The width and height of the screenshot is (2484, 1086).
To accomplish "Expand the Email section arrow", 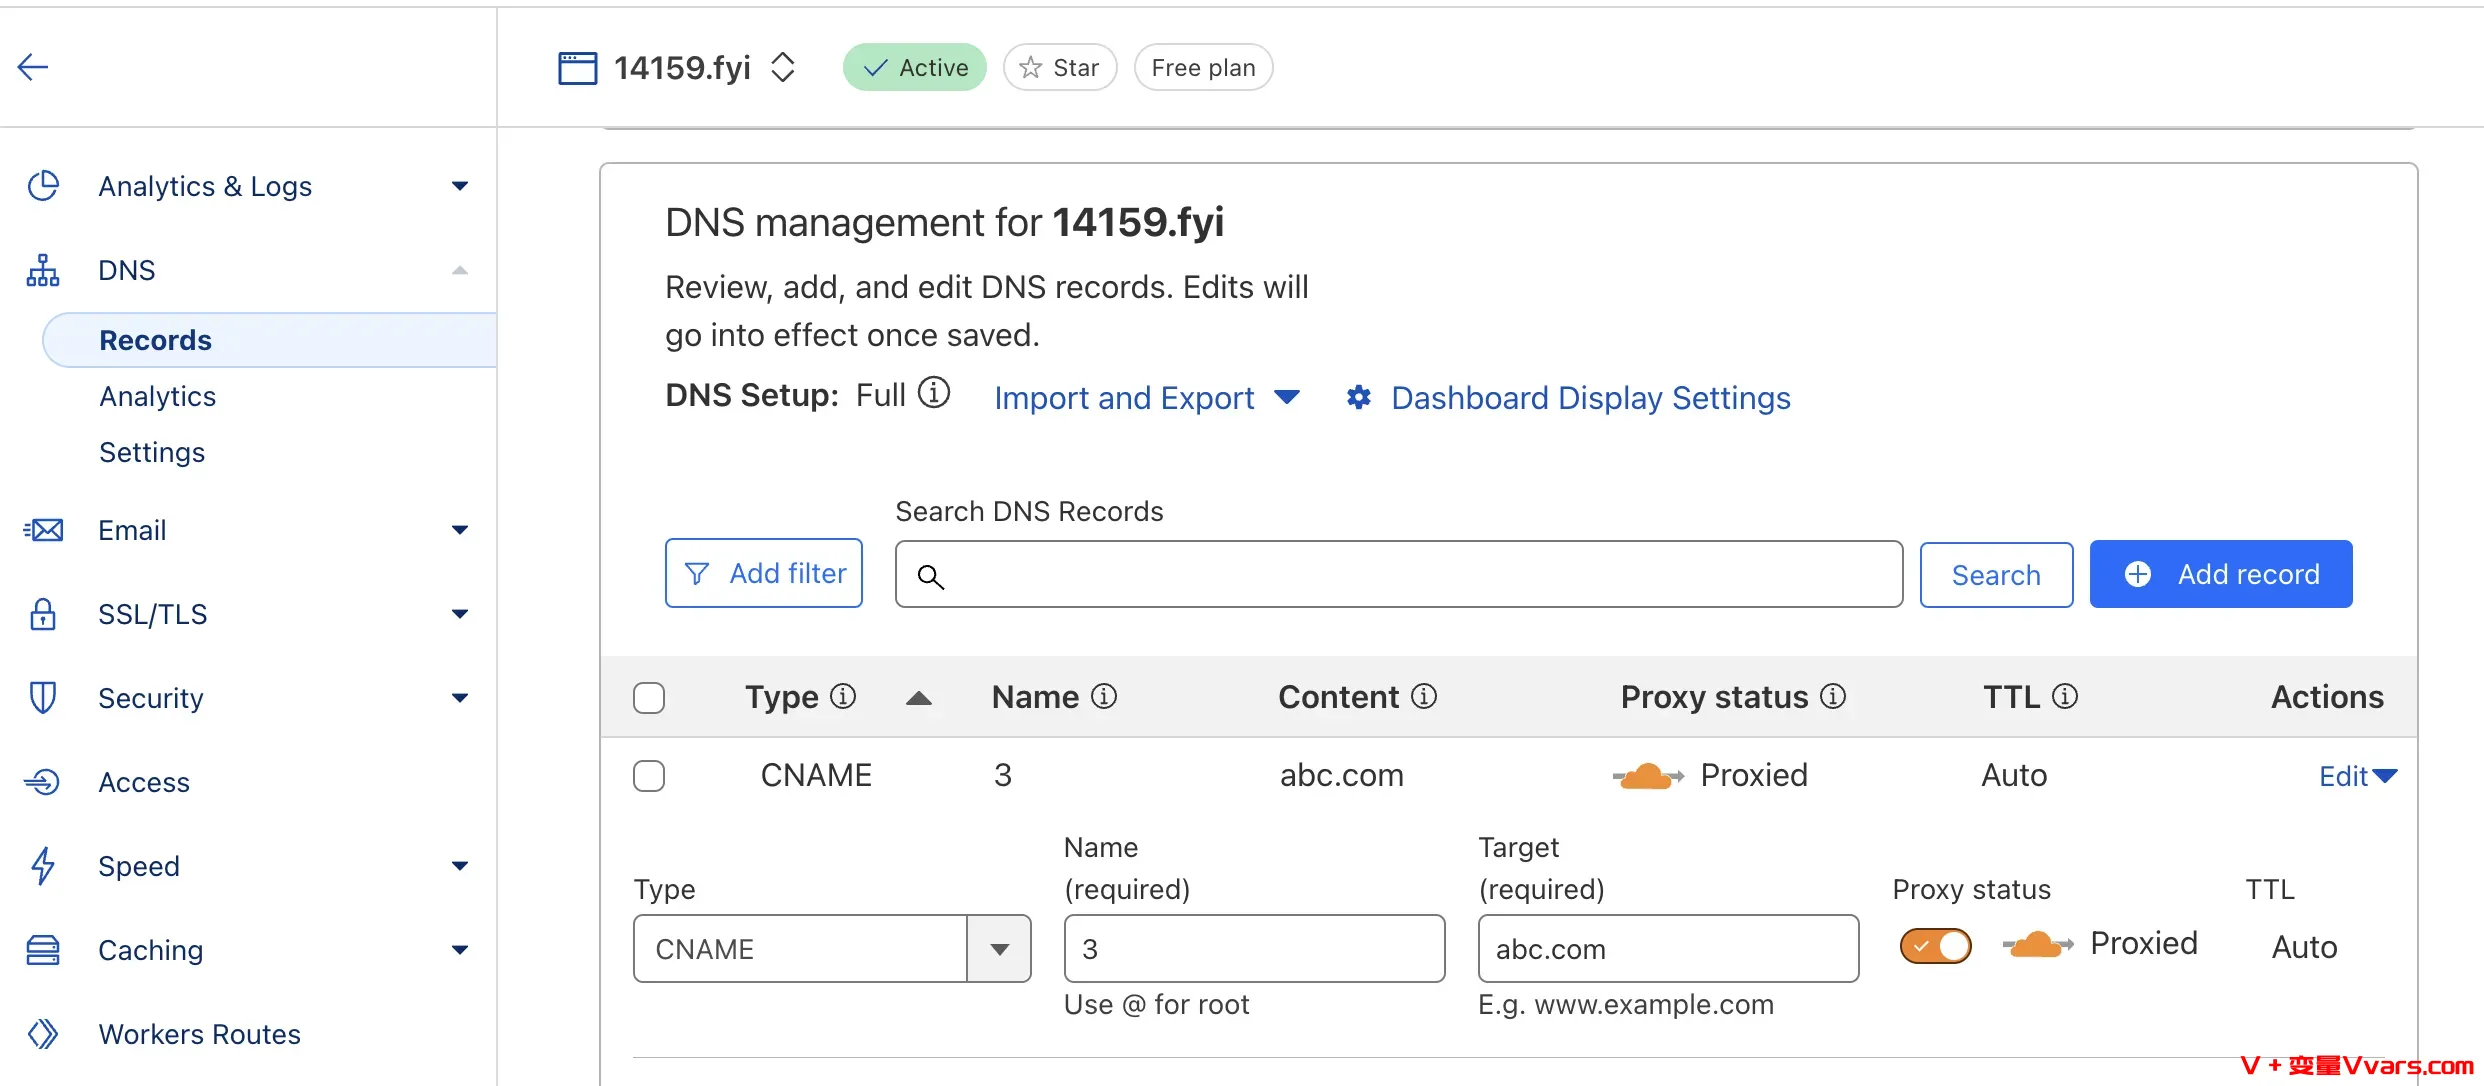I will [460, 530].
